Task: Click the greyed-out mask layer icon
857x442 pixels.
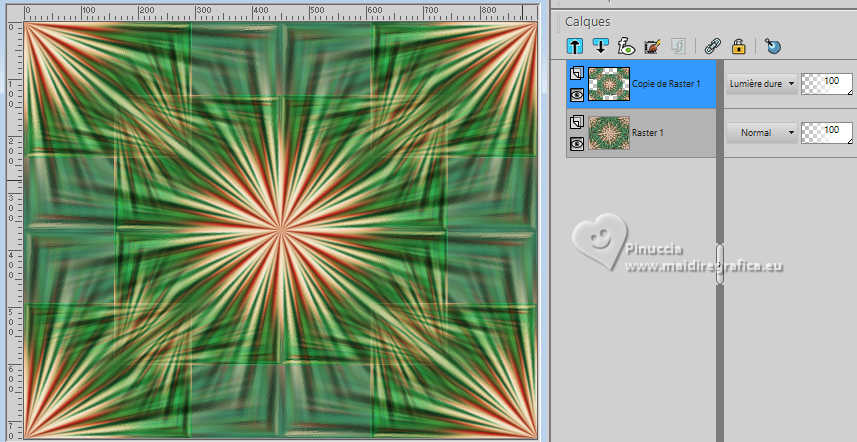Action: click(x=678, y=46)
